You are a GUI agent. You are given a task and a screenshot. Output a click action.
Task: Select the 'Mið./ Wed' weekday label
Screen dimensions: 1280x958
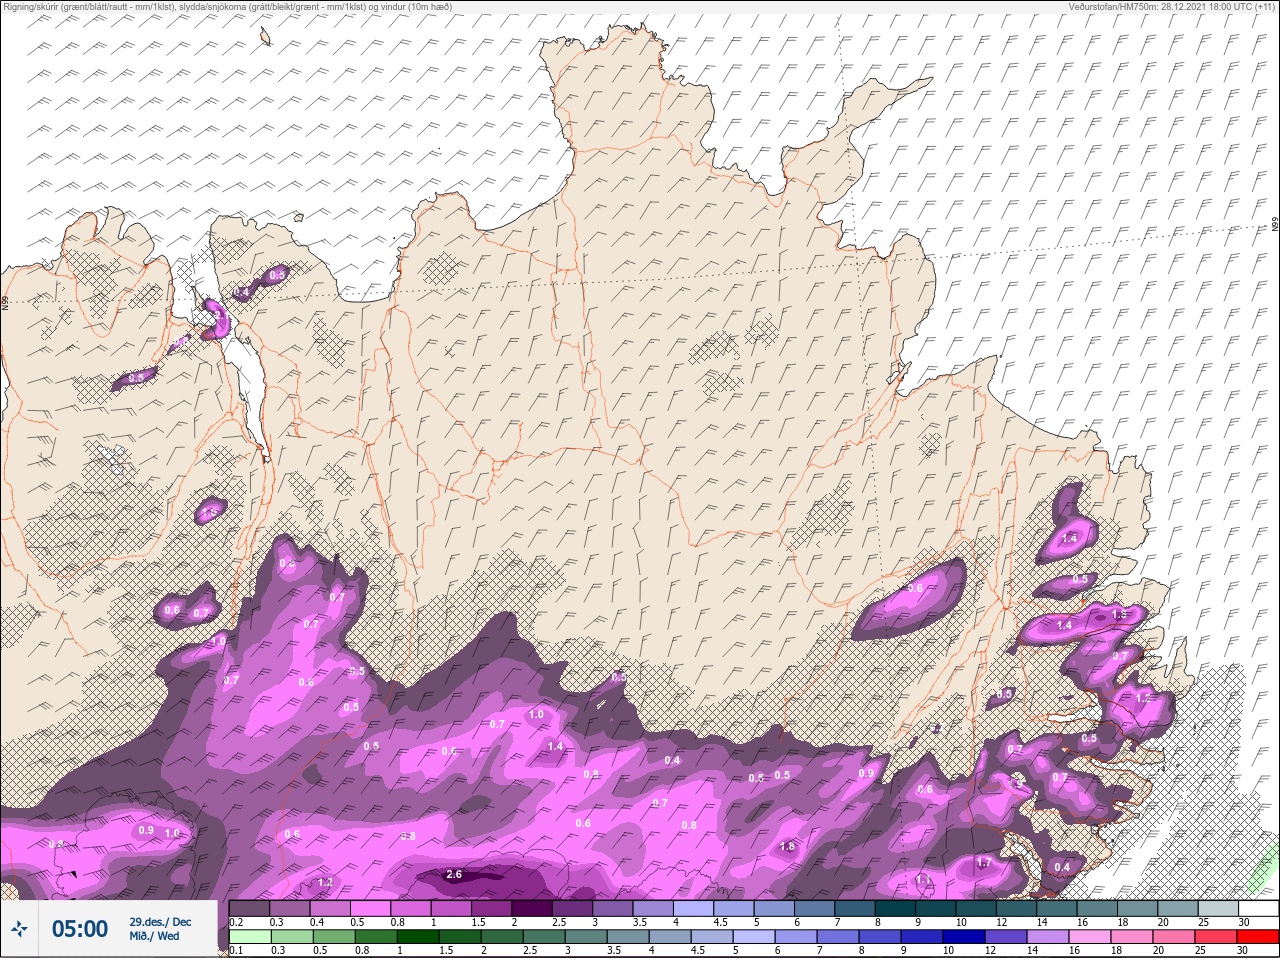(x=154, y=936)
